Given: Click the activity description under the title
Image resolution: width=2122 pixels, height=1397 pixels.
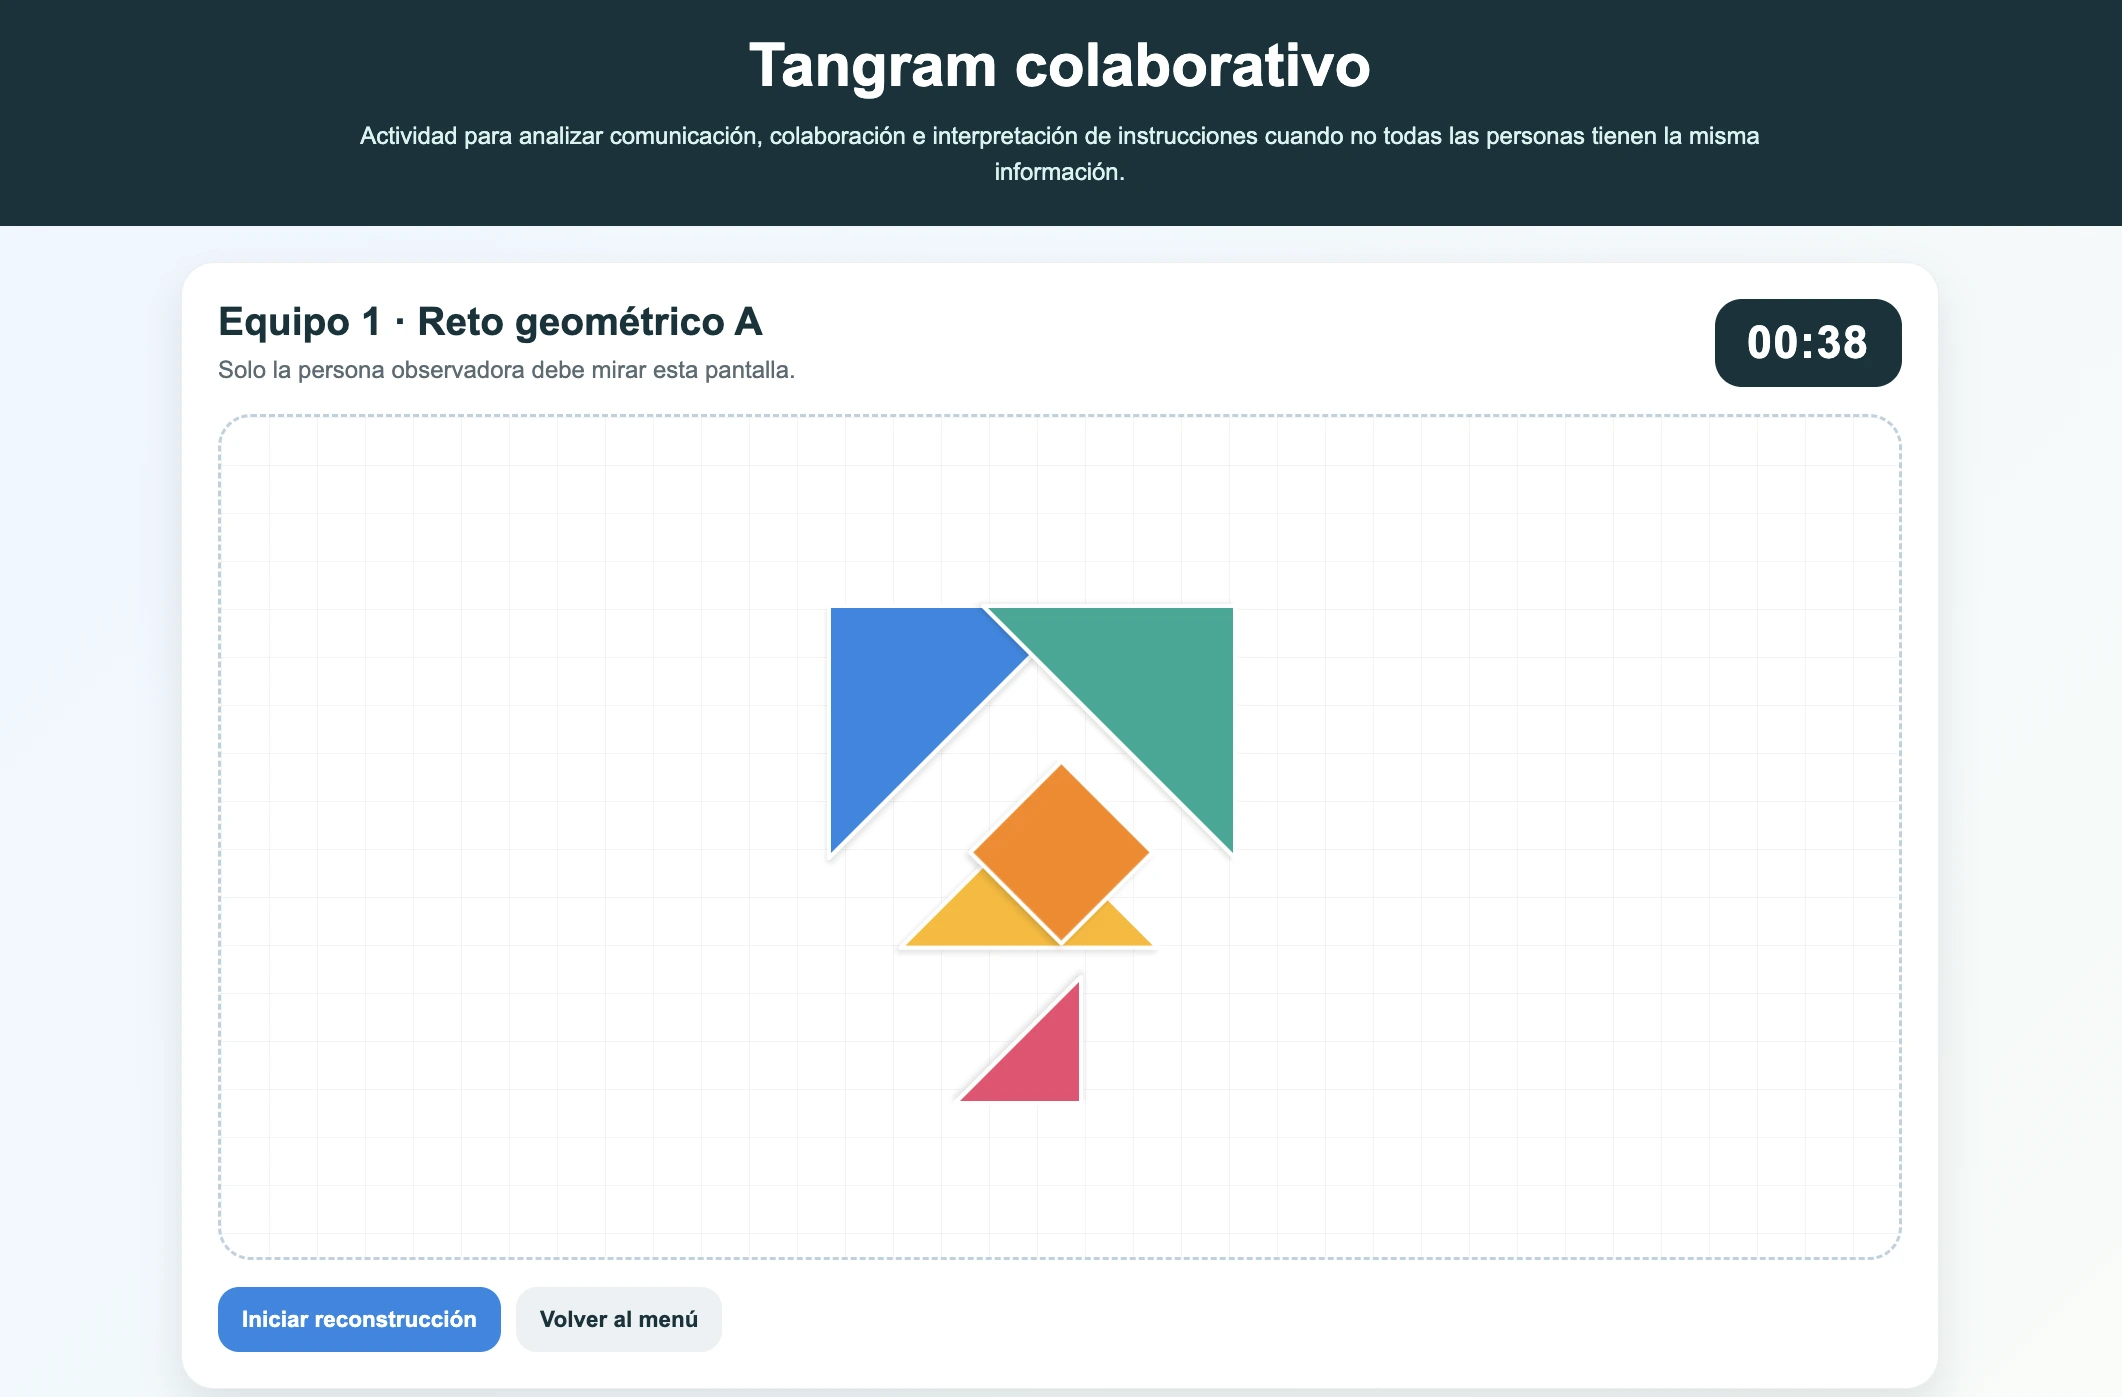Looking at the screenshot, I should coord(1060,153).
